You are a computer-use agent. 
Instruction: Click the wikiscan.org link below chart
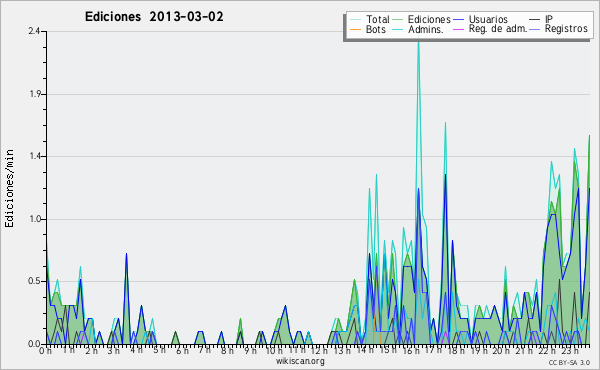click(x=300, y=361)
